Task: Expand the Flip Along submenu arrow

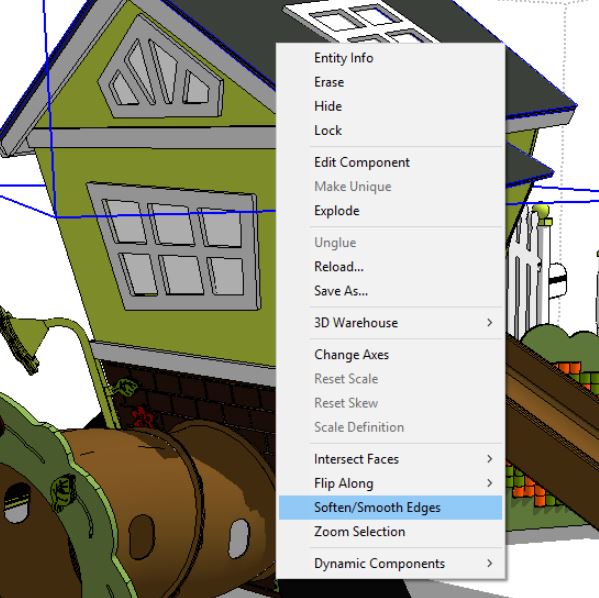Action: coord(490,483)
